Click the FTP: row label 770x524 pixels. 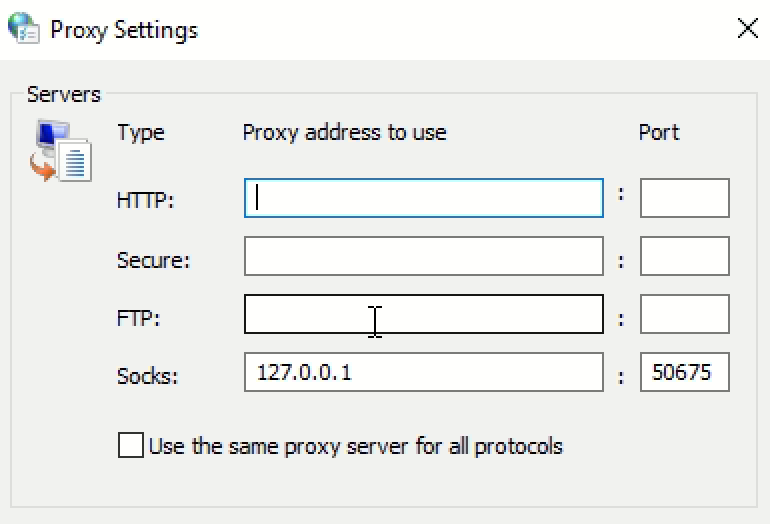click(138, 318)
